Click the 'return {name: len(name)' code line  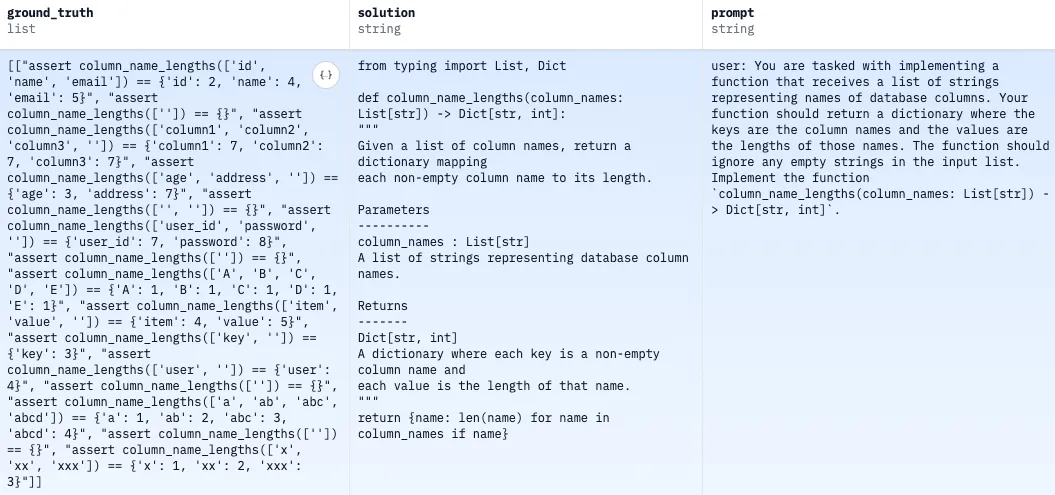tap(483, 418)
